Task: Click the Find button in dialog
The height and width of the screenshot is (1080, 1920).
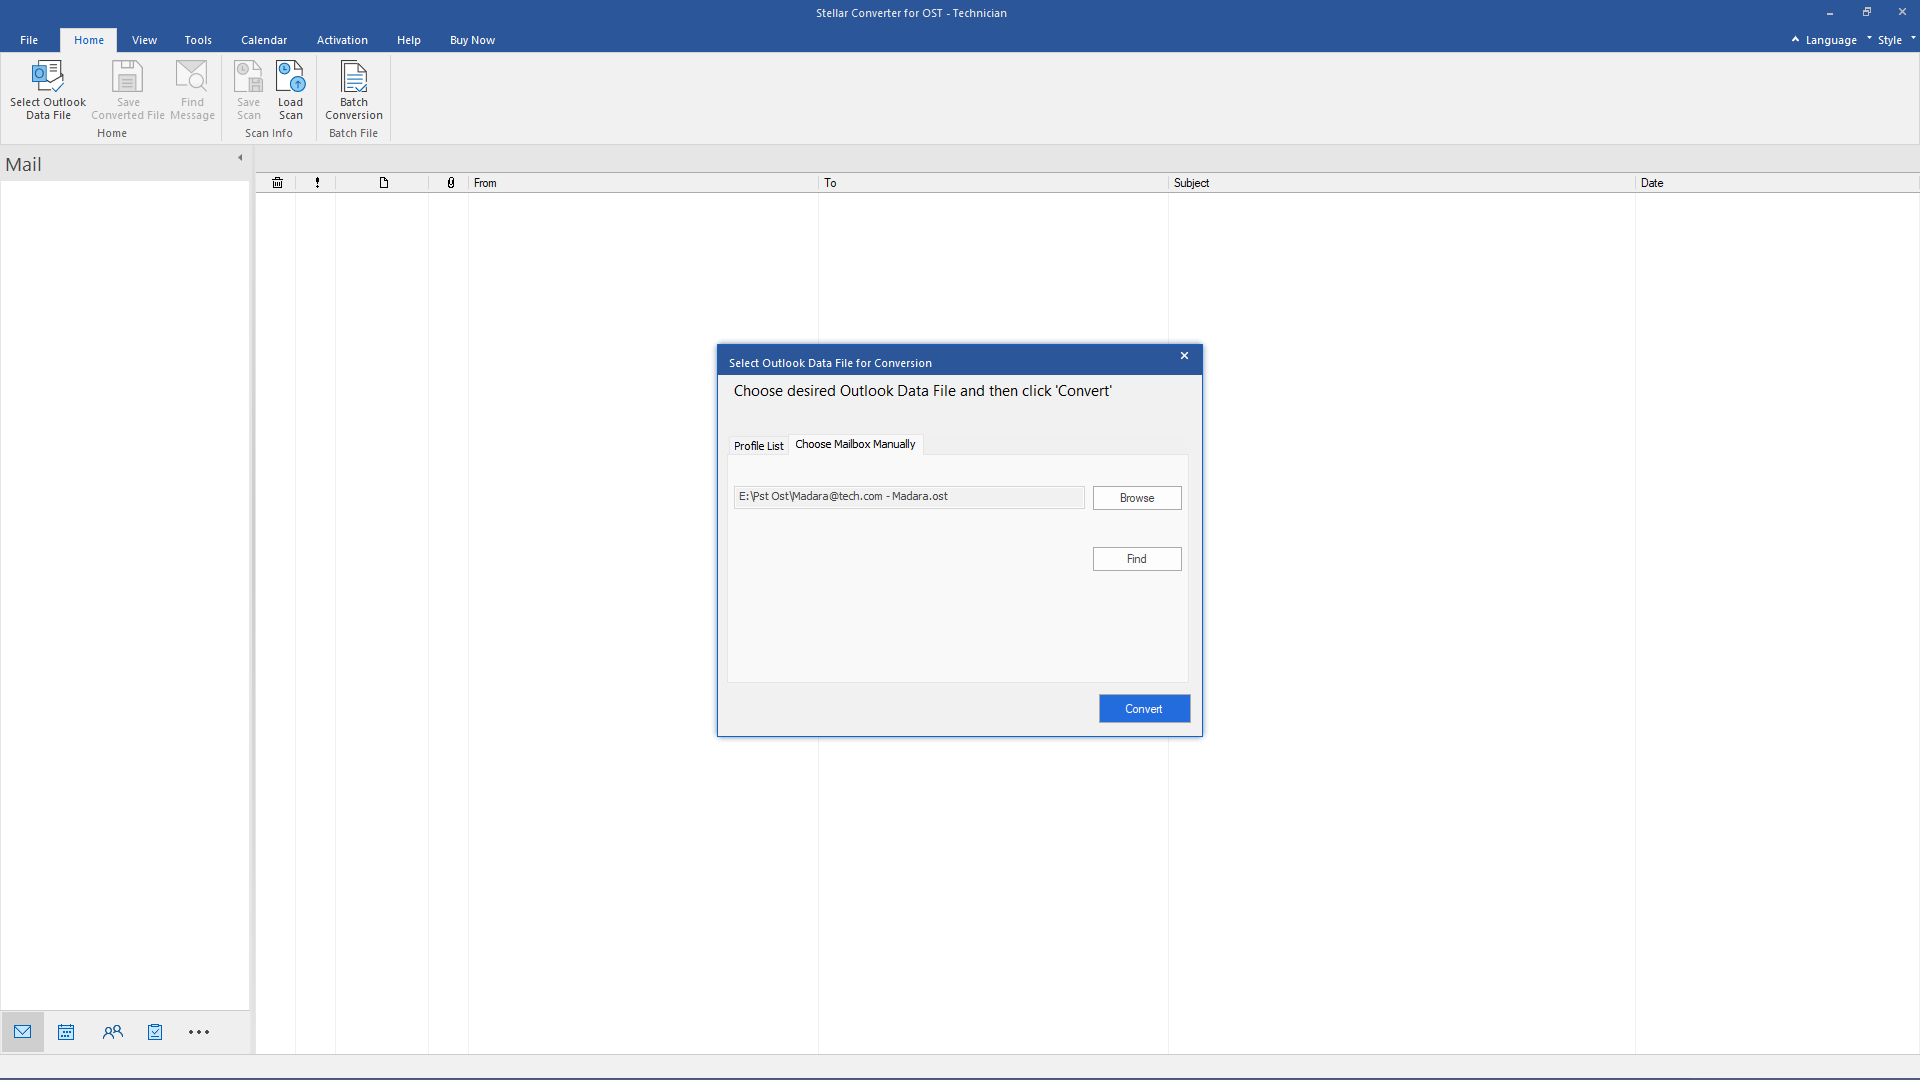Action: (x=1135, y=558)
